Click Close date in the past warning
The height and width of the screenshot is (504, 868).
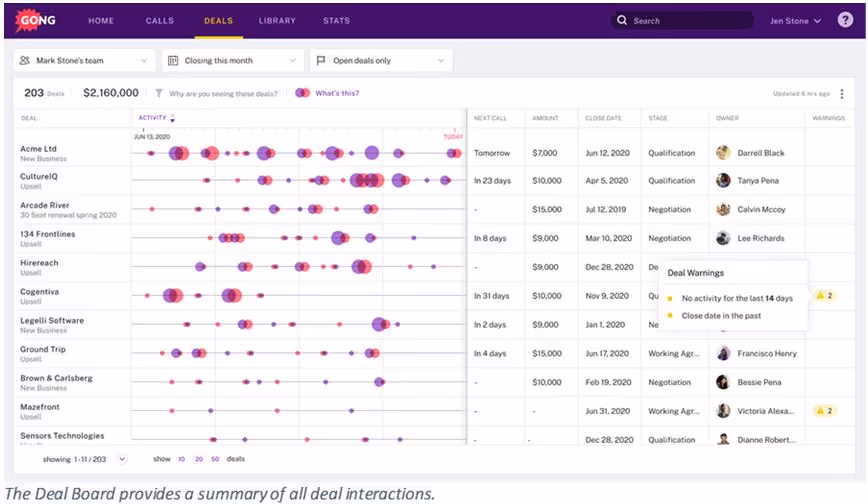(x=721, y=316)
